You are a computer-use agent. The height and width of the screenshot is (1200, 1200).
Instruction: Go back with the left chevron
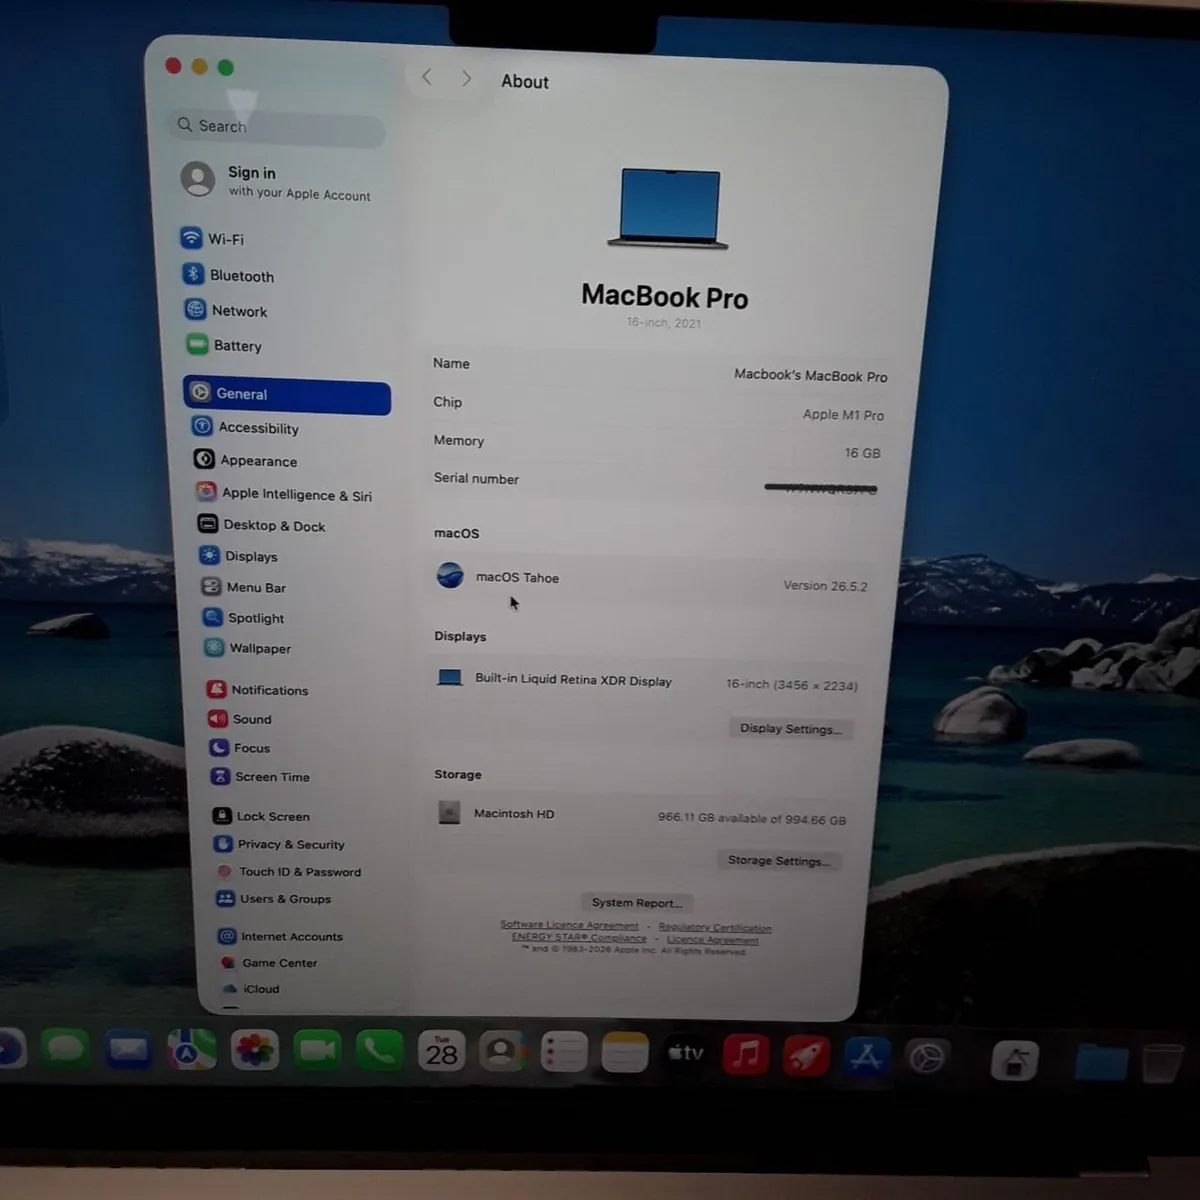click(427, 77)
